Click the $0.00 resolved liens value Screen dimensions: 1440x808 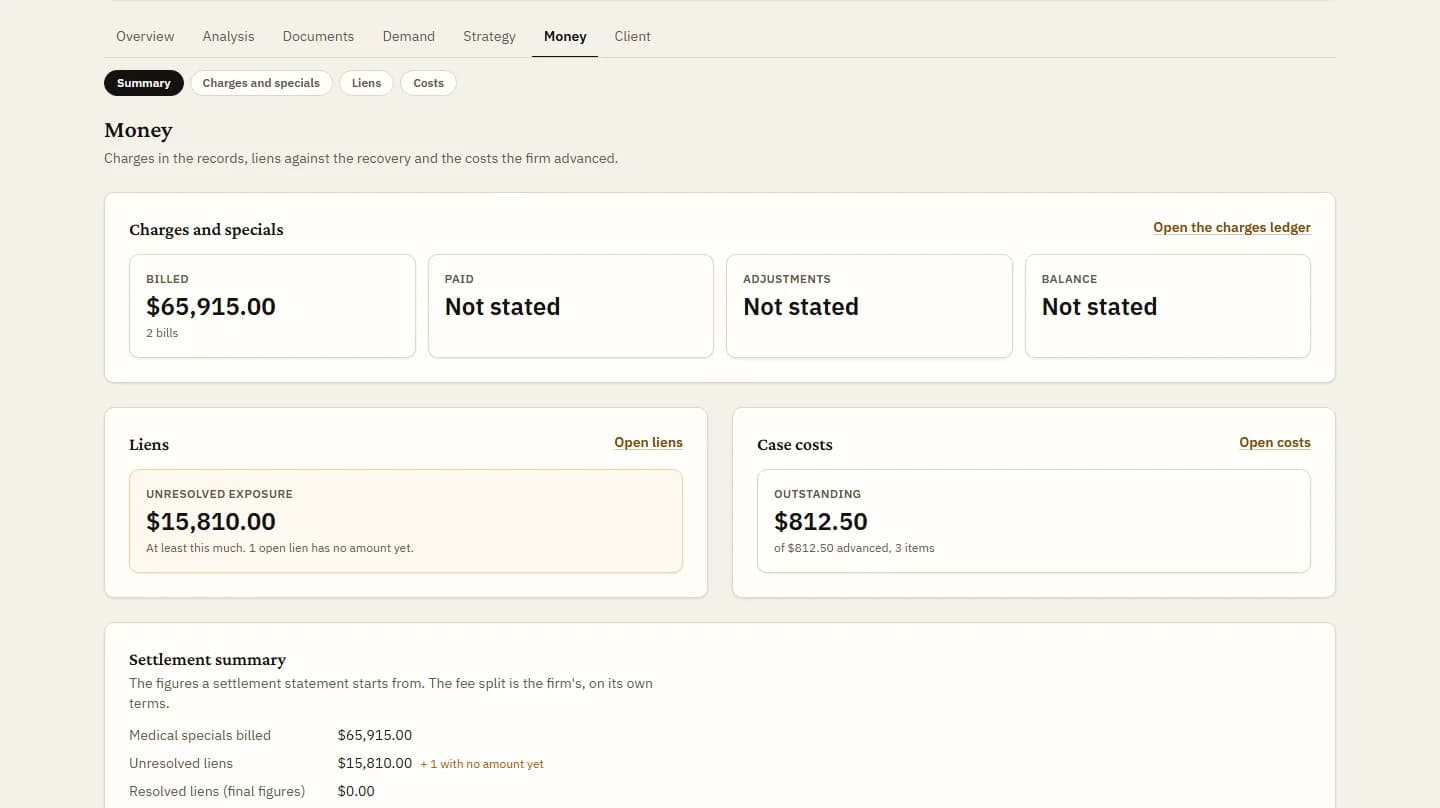pos(356,791)
